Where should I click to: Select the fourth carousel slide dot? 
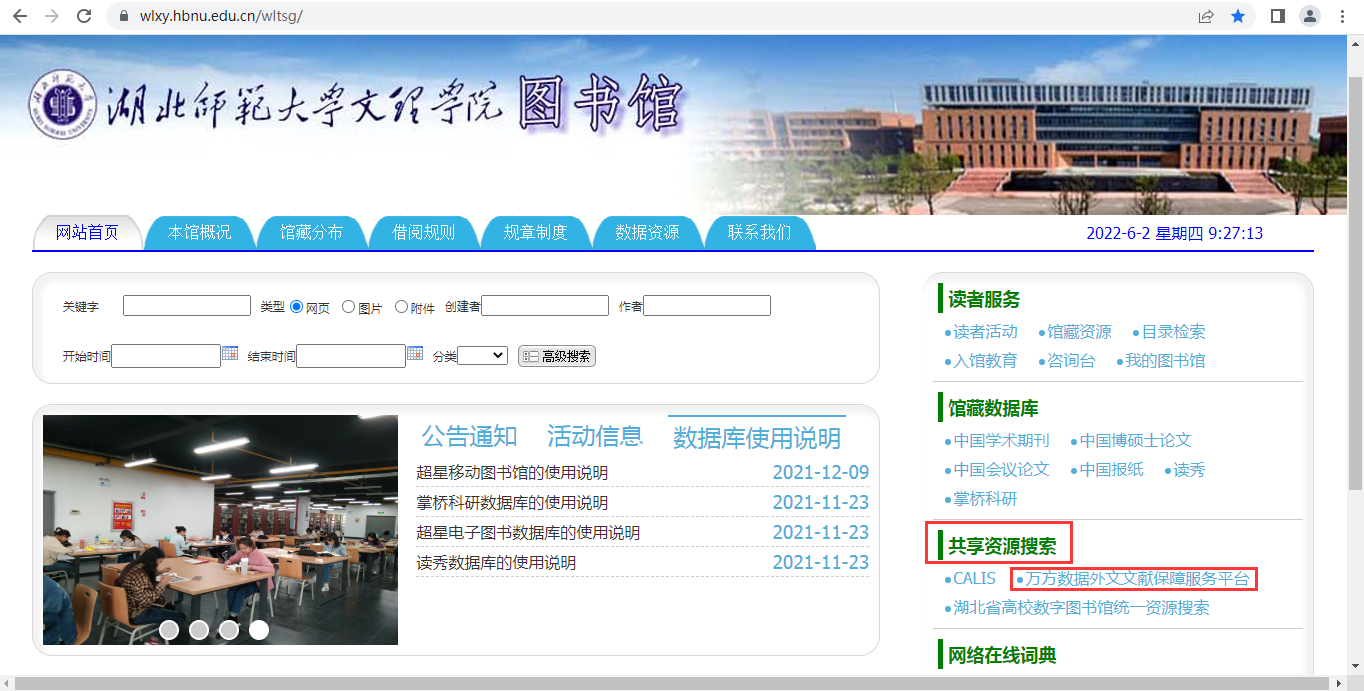pyautogui.click(x=259, y=630)
